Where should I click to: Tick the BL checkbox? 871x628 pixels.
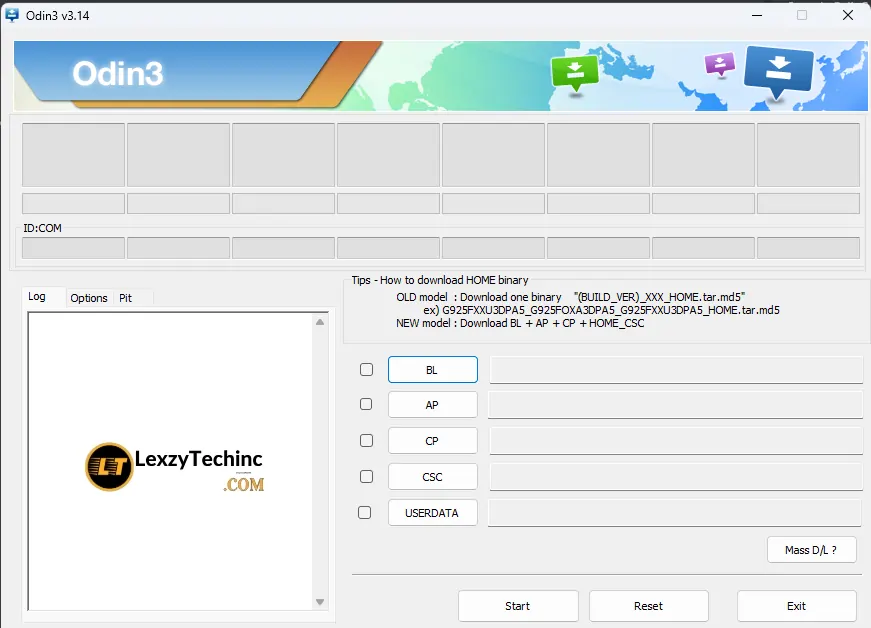pyautogui.click(x=366, y=369)
